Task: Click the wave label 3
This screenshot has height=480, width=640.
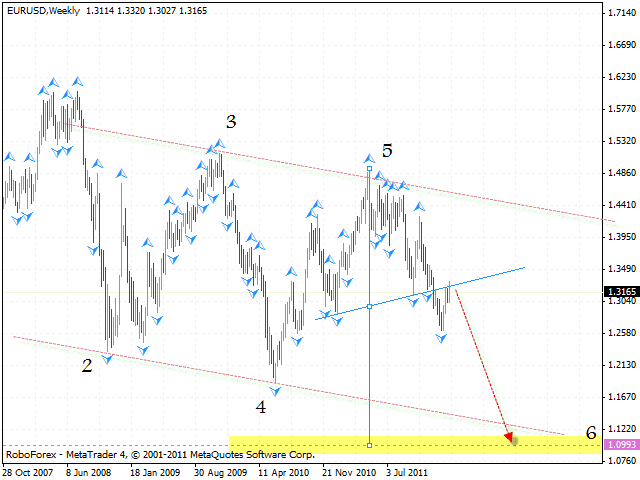Action: point(231,122)
